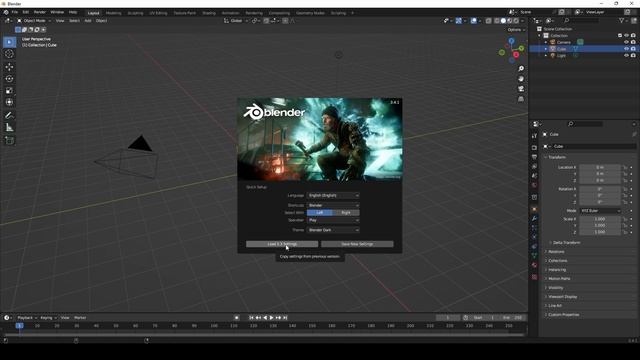Click the viewport zoom magnifier icon

[x=521, y=69]
